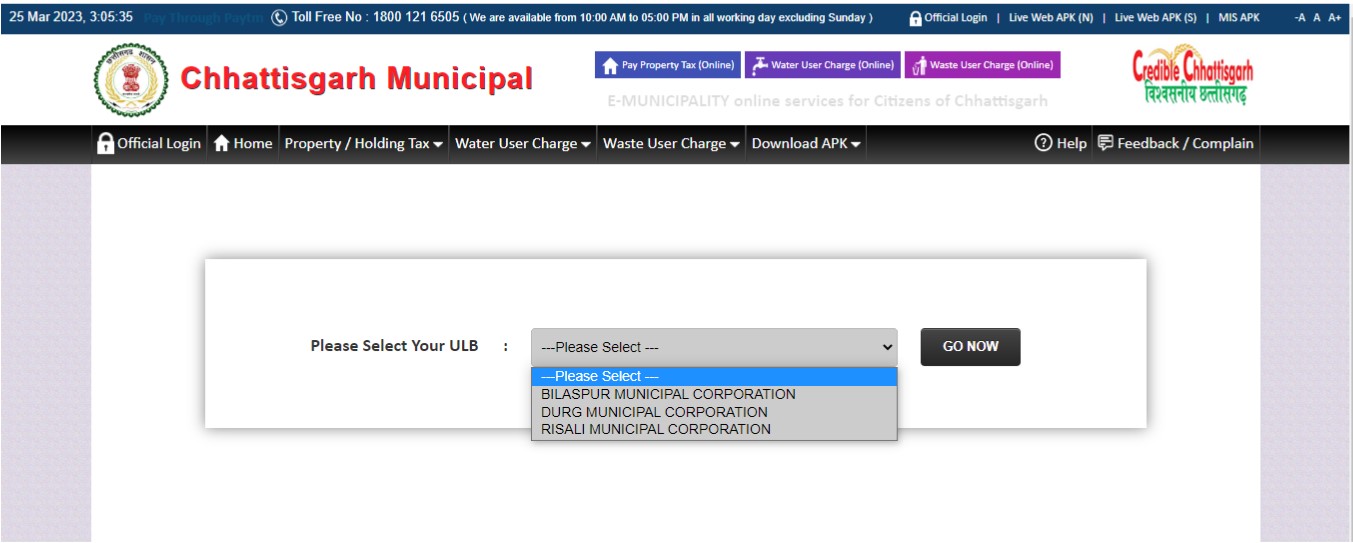Click the phone icon beside Toll Free number
This screenshot has height=543, width=1353.
coord(279,18)
